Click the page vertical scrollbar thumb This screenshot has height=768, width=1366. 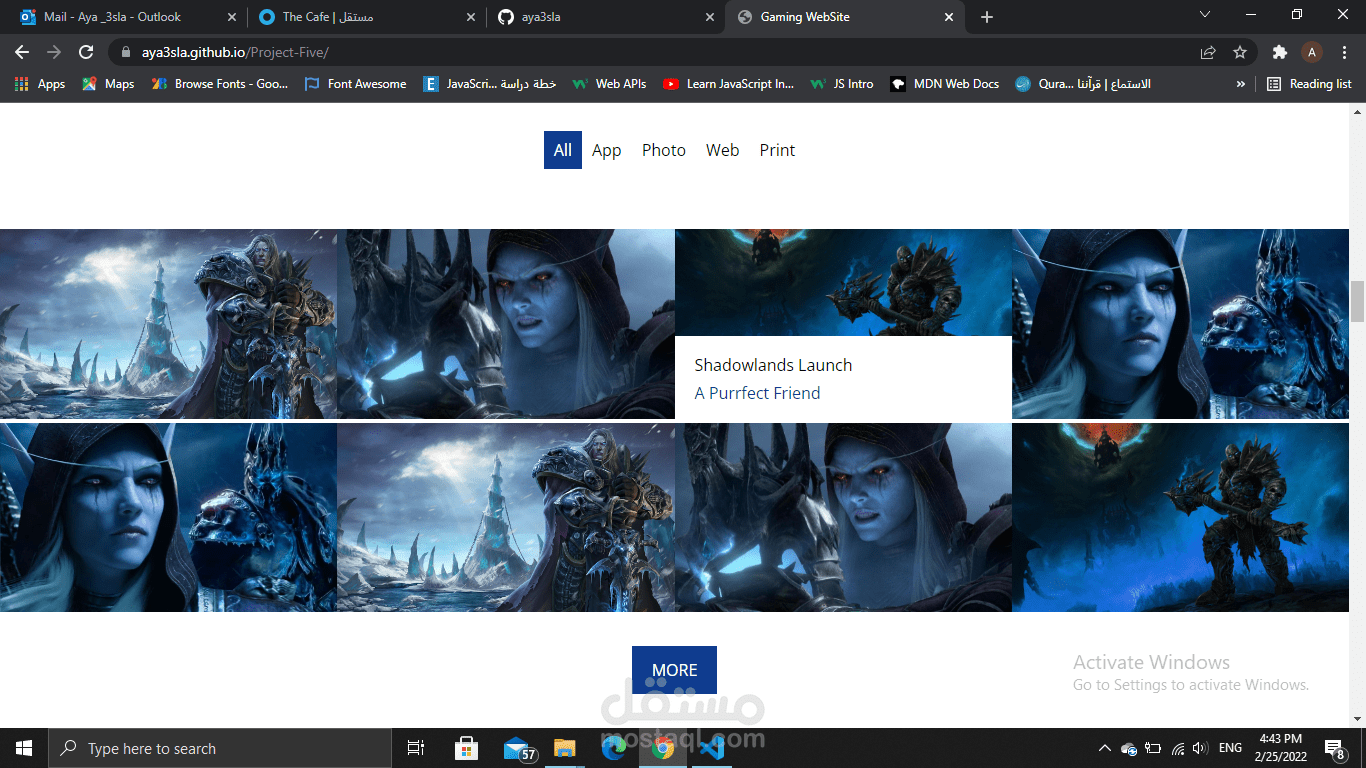1357,302
